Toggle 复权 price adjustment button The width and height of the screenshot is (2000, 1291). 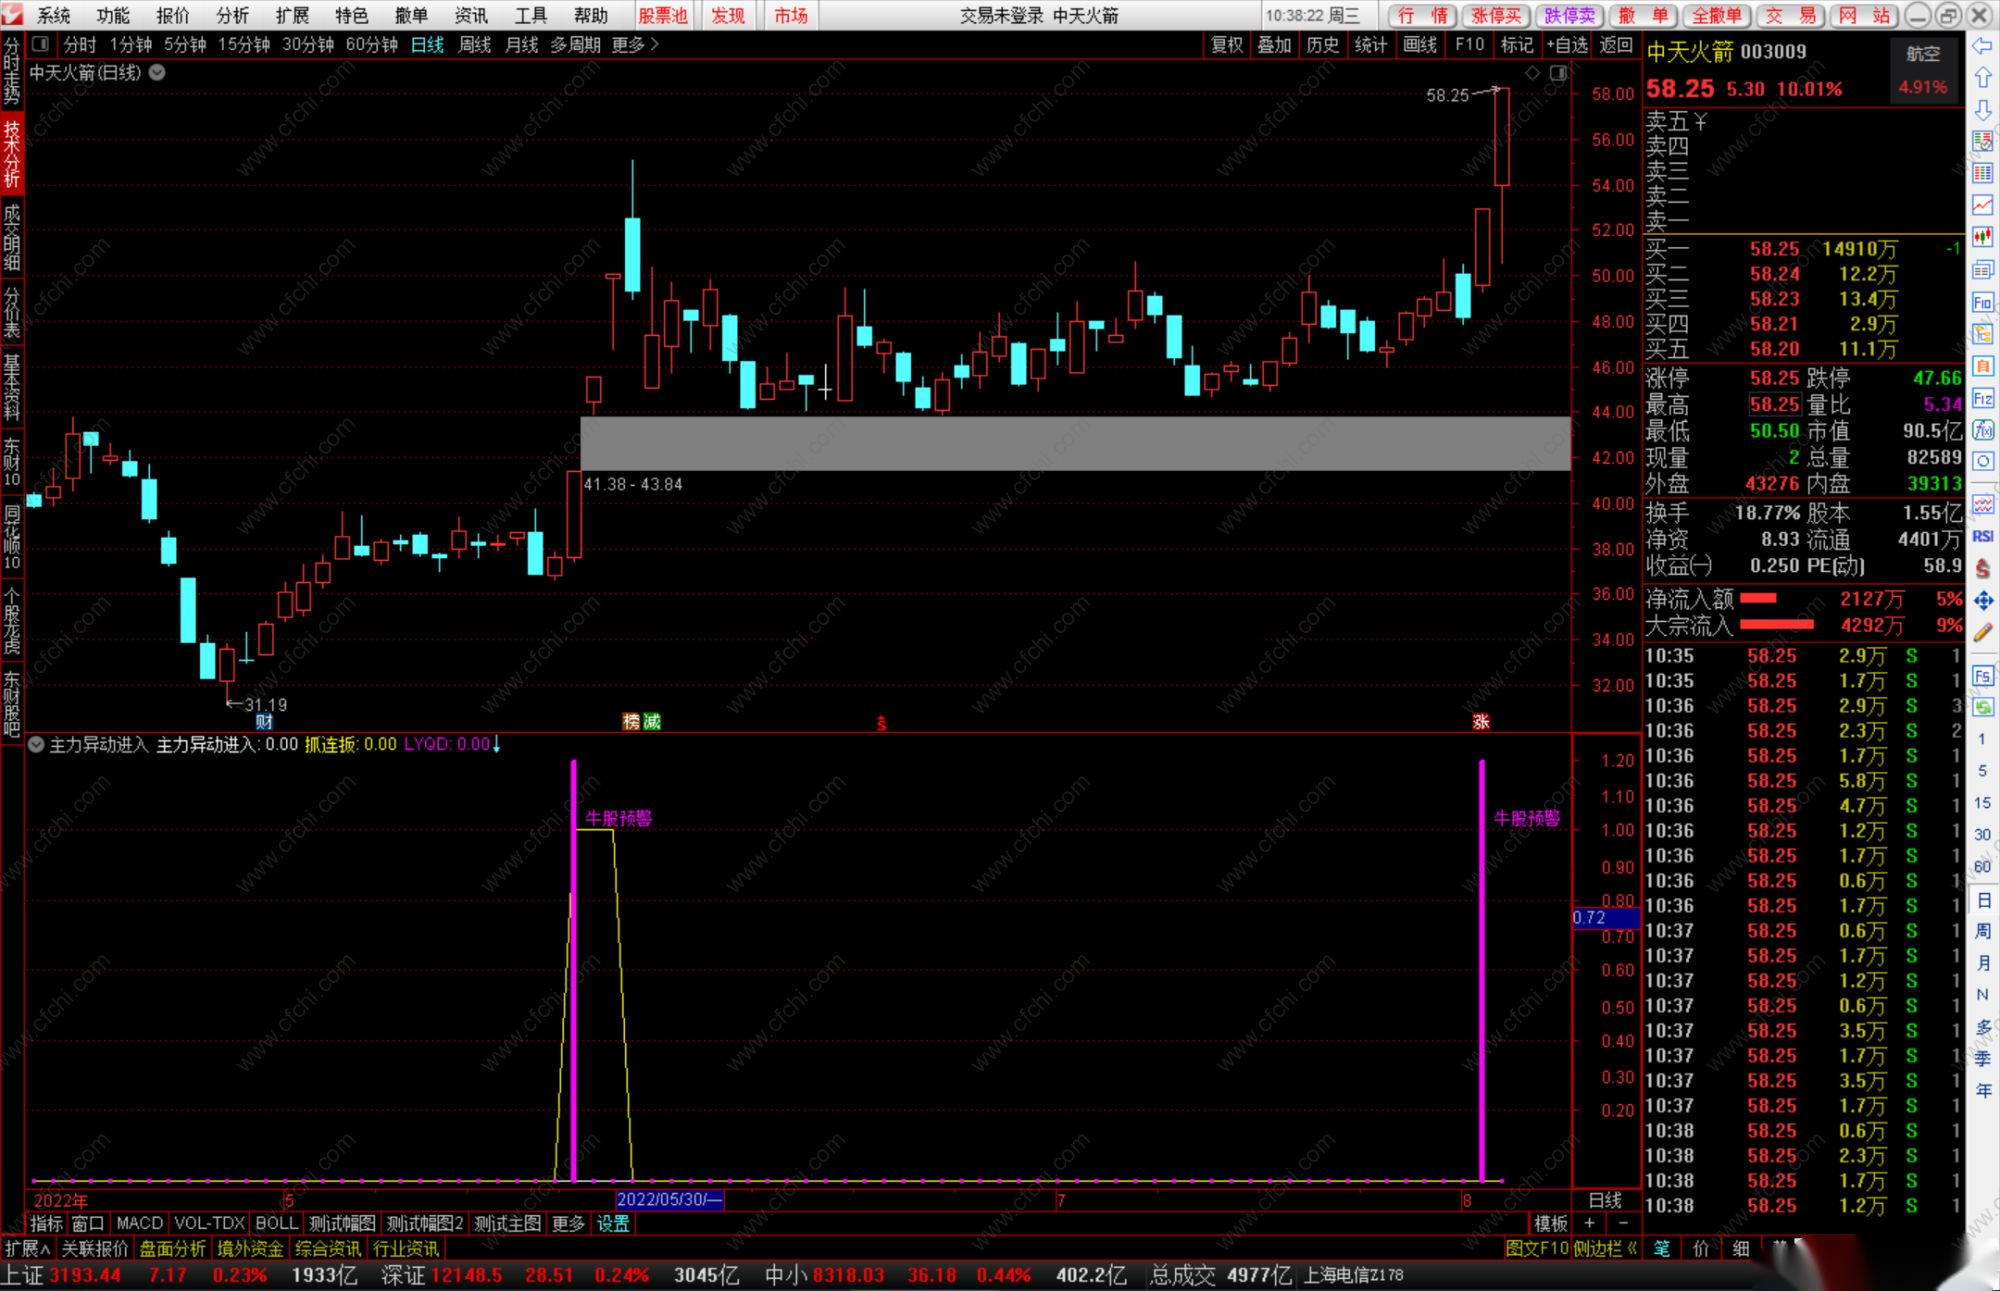click(1227, 45)
